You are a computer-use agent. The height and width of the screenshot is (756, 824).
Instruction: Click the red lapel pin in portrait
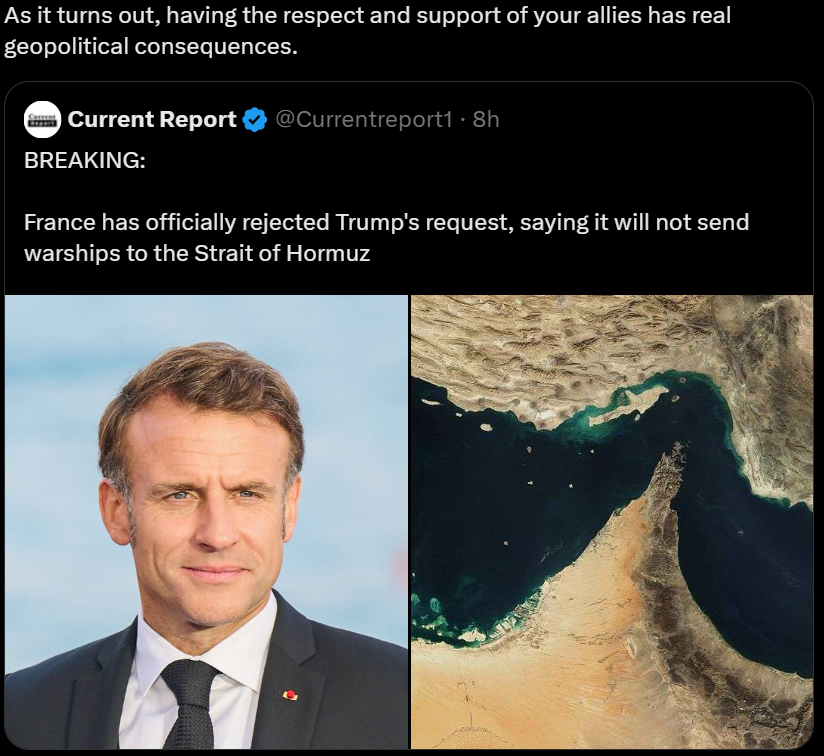tap(290, 695)
